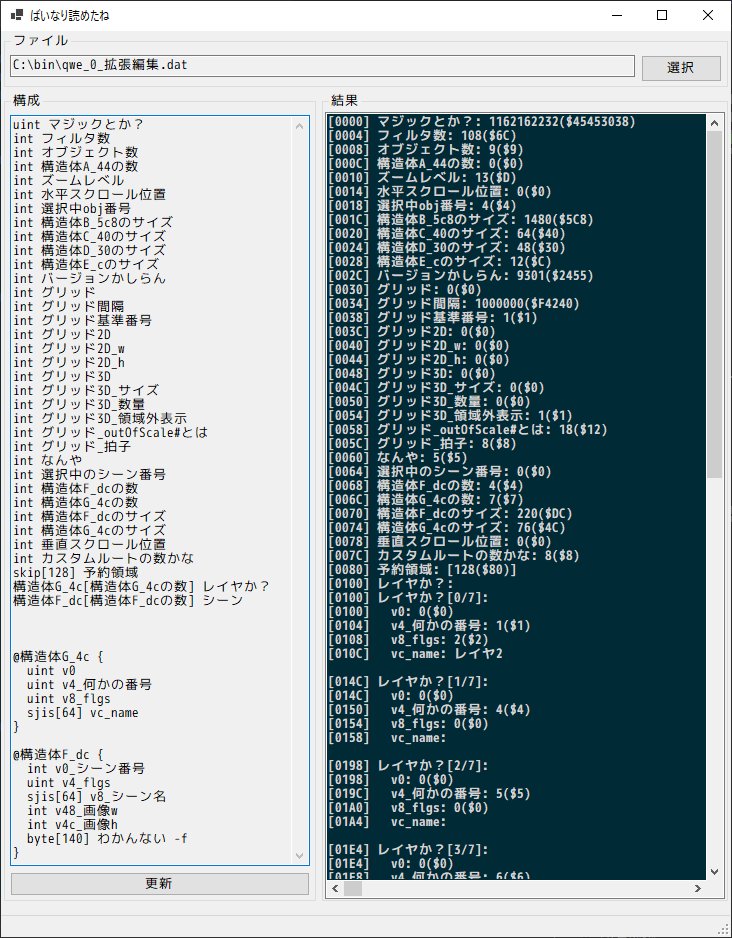Click the 結果 horizontal scrollbar thumb
Screen dimensions: 732x938
[x=353, y=889]
